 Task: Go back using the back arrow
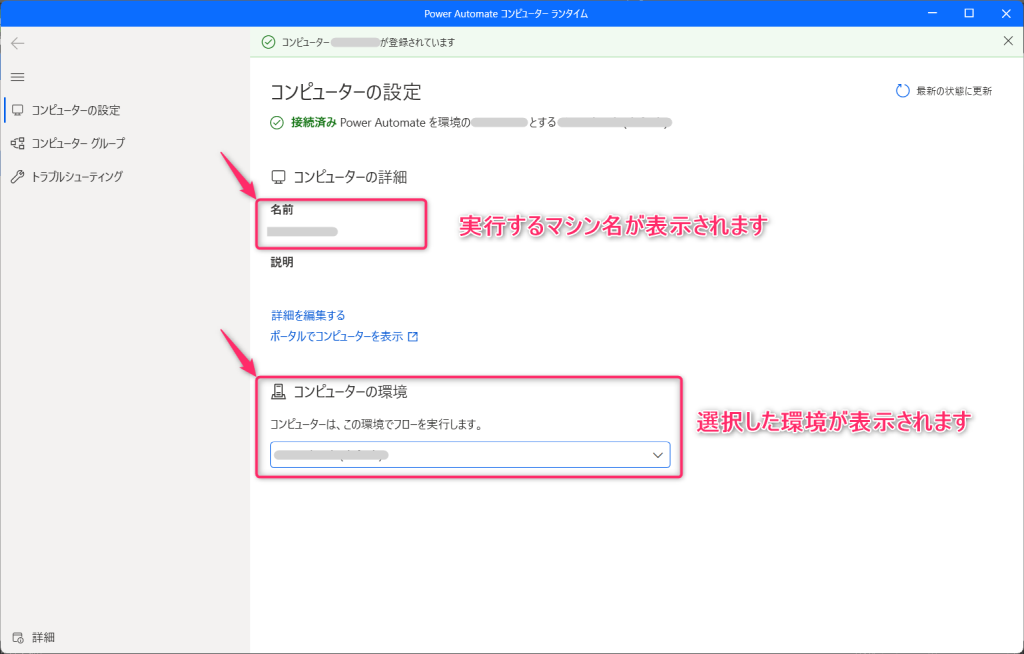(x=18, y=43)
